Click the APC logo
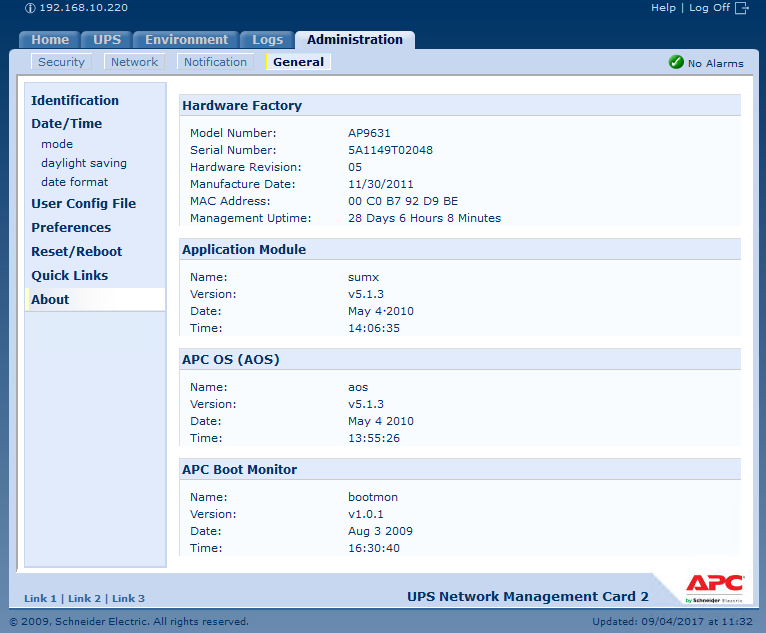Screen dimensions: 766x633 pyautogui.click(x=714, y=584)
